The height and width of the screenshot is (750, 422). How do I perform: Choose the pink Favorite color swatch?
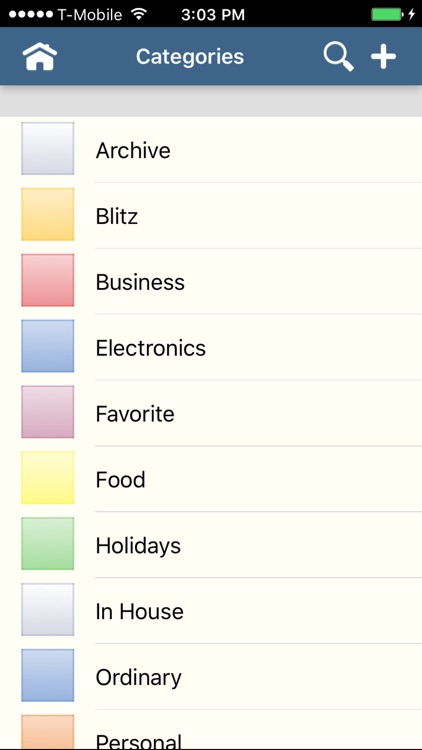coord(47,412)
